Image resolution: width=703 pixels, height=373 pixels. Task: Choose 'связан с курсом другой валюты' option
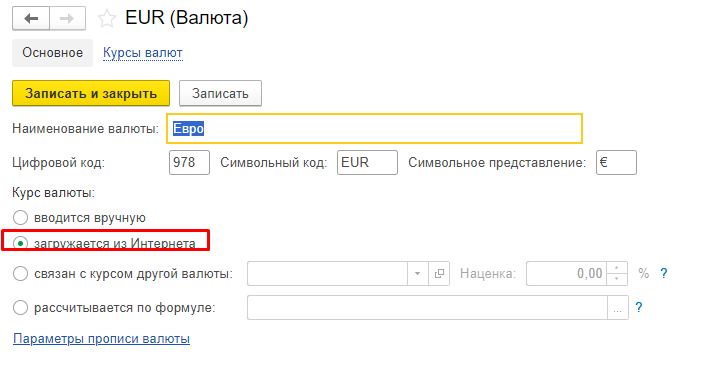coord(20,273)
